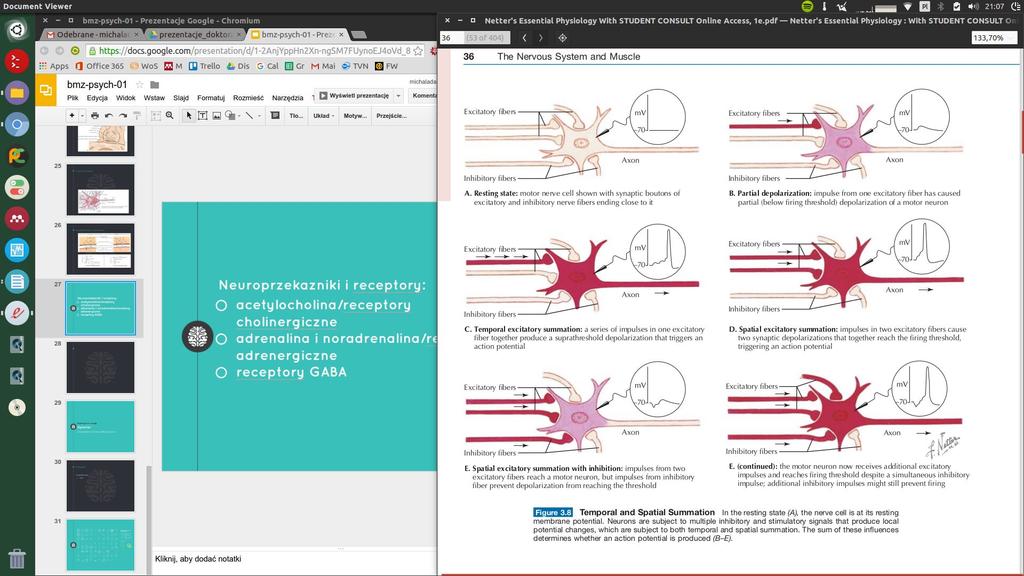Expand the shape tool dropdown arrow
Image resolution: width=1024 pixels, height=576 pixels.
240,116
